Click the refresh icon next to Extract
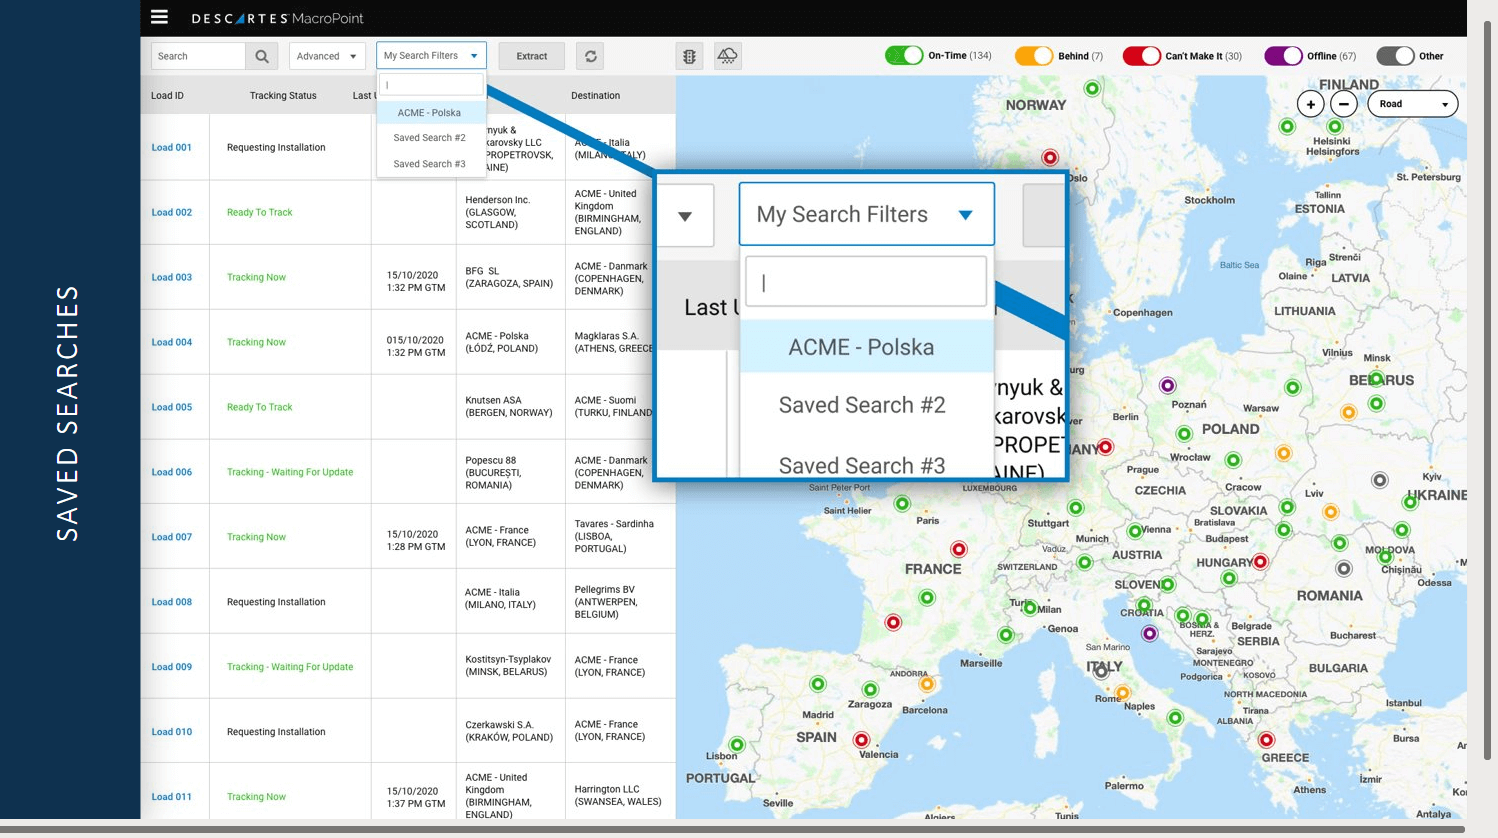The image size is (1498, 838). point(591,56)
